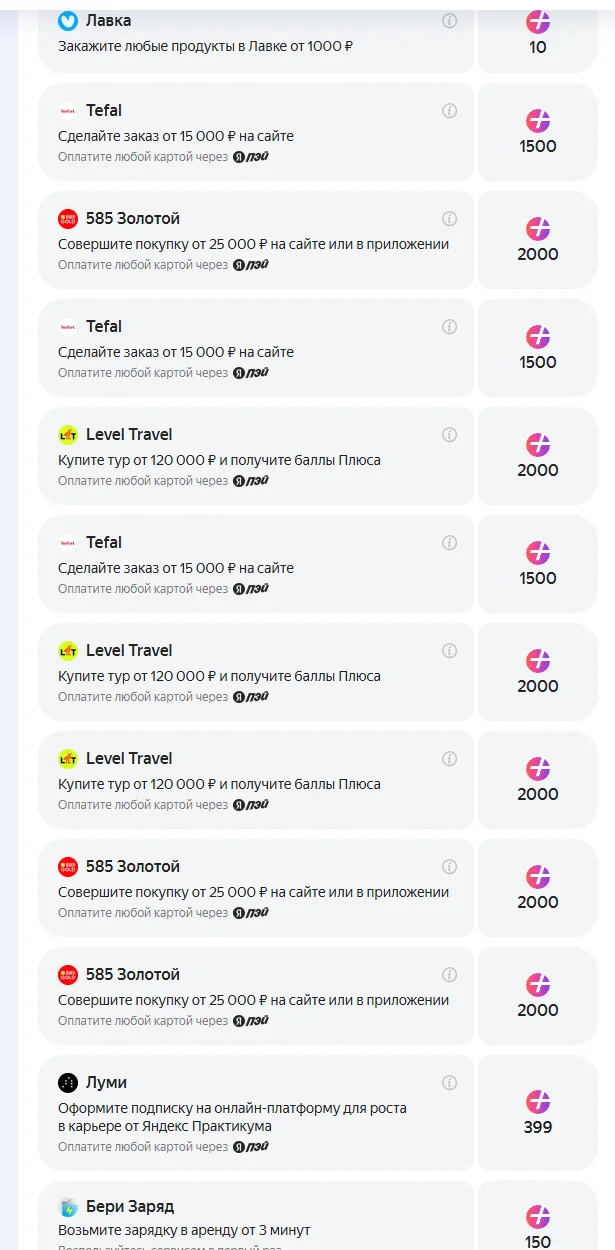Click the Бери Заряд logo icon

(x=68, y=1207)
